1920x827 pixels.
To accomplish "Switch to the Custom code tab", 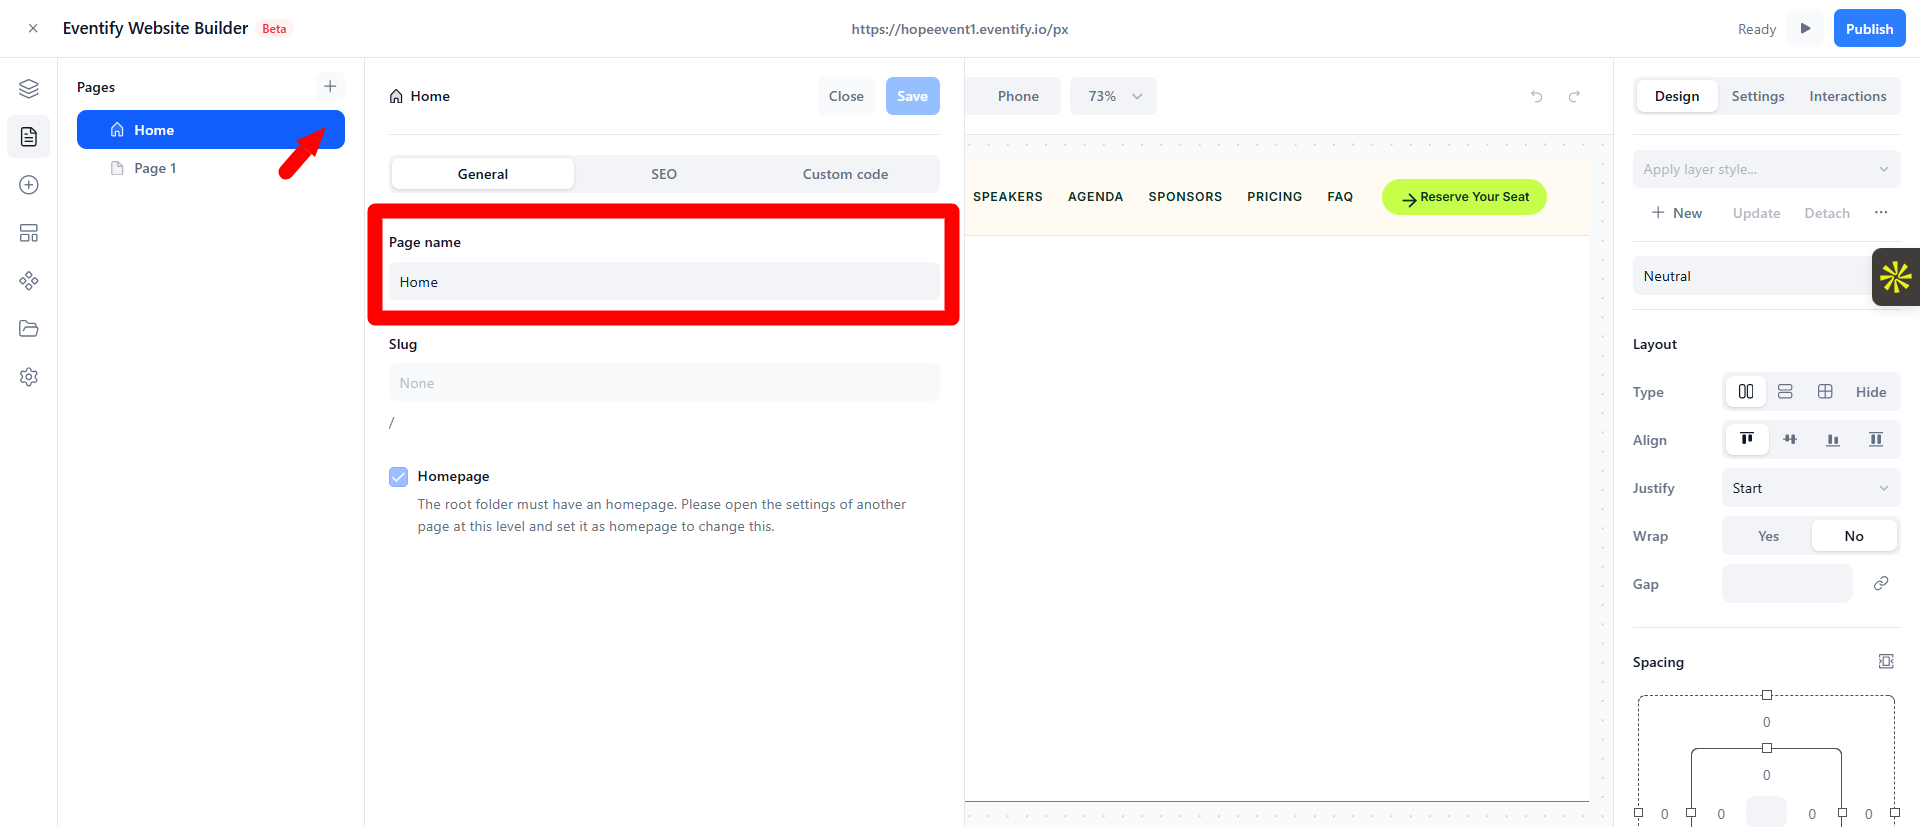I will point(846,174).
